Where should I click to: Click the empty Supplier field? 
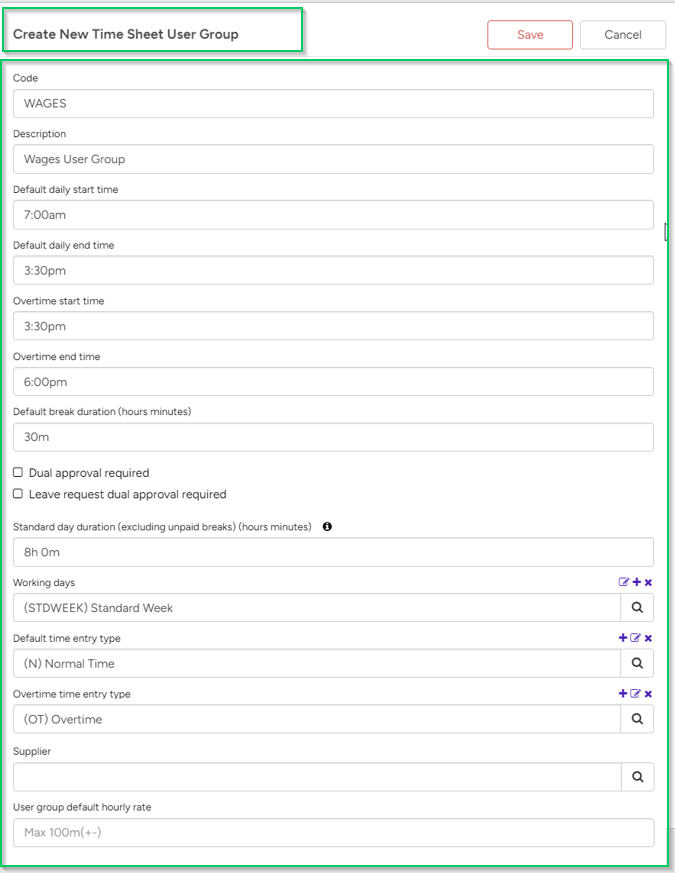point(317,777)
